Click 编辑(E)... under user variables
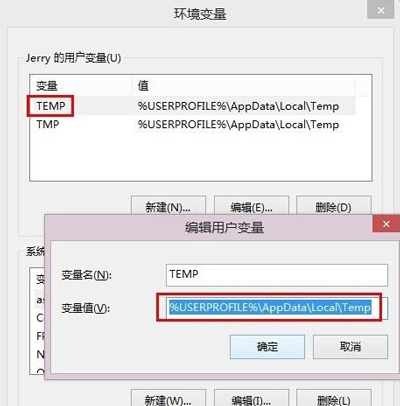400x406 pixels. pyautogui.click(x=251, y=207)
